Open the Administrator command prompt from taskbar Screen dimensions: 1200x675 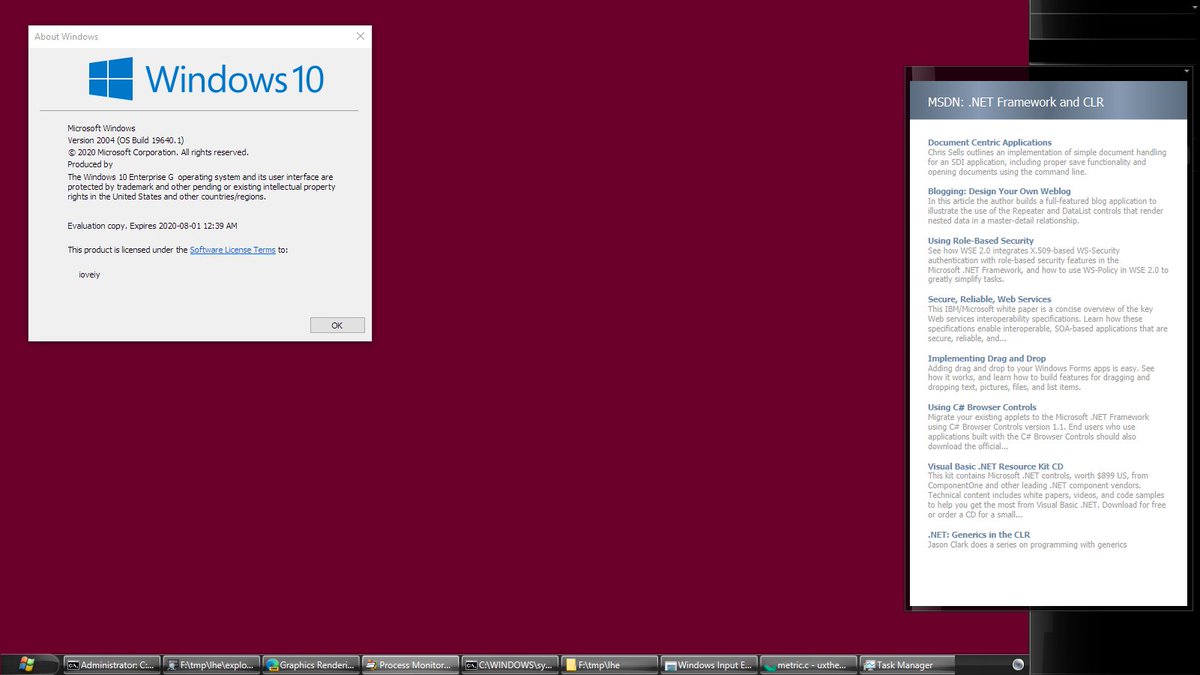(112, 663)
